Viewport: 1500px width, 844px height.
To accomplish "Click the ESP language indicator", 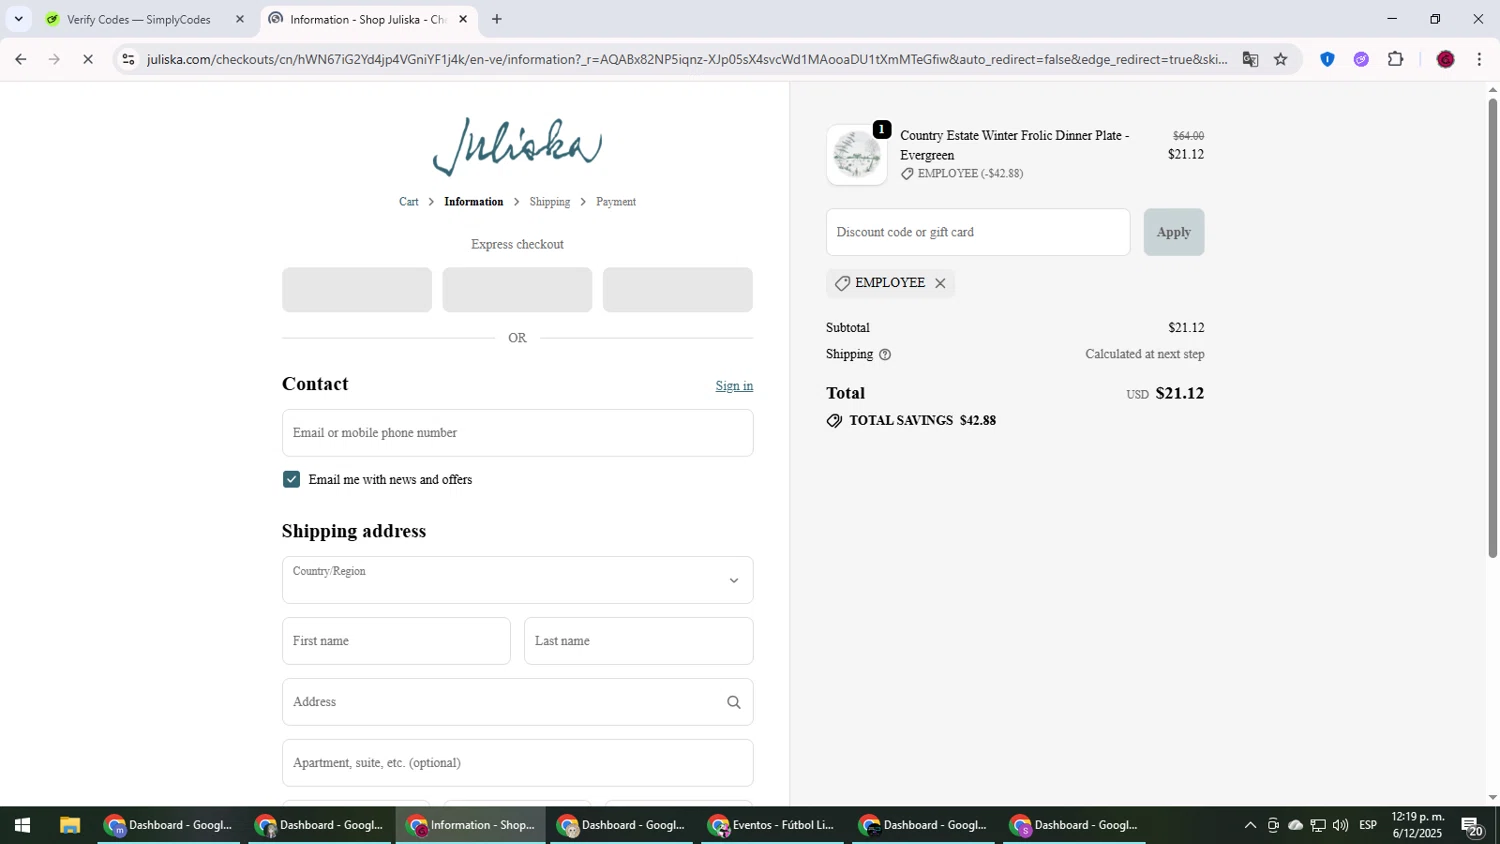I will pos(1368,825).
